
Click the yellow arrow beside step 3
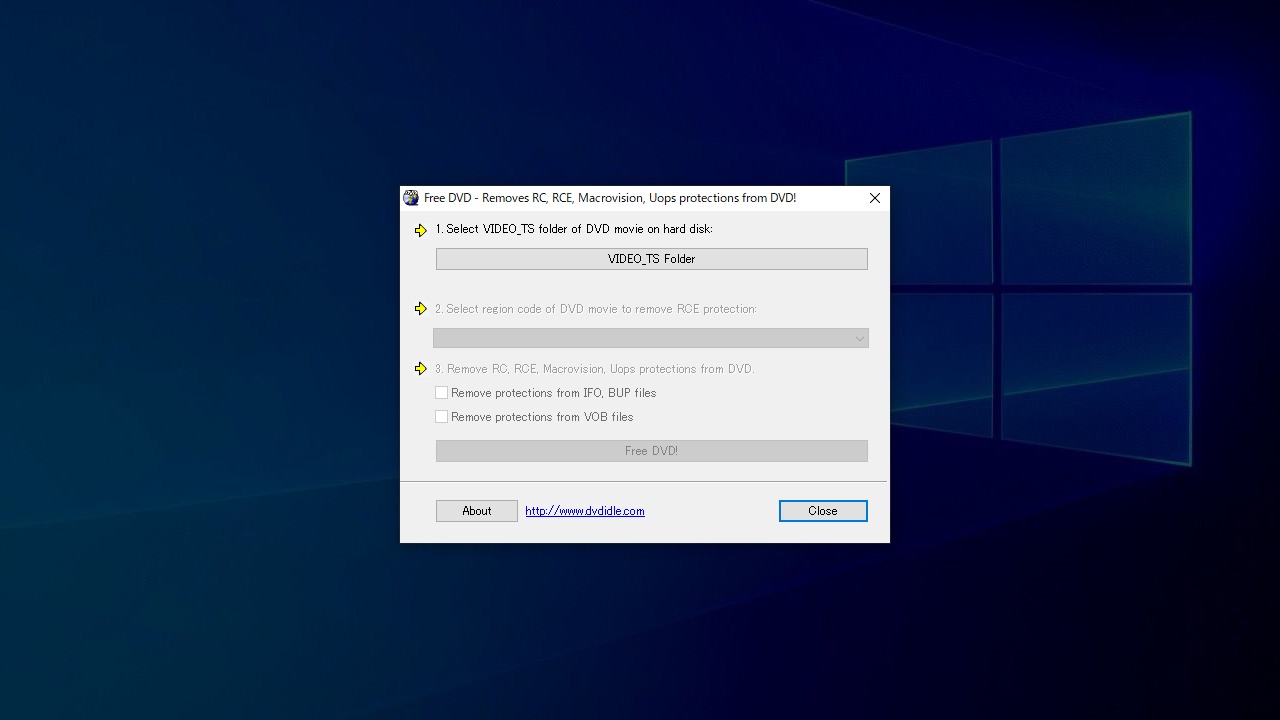[421, 369]
